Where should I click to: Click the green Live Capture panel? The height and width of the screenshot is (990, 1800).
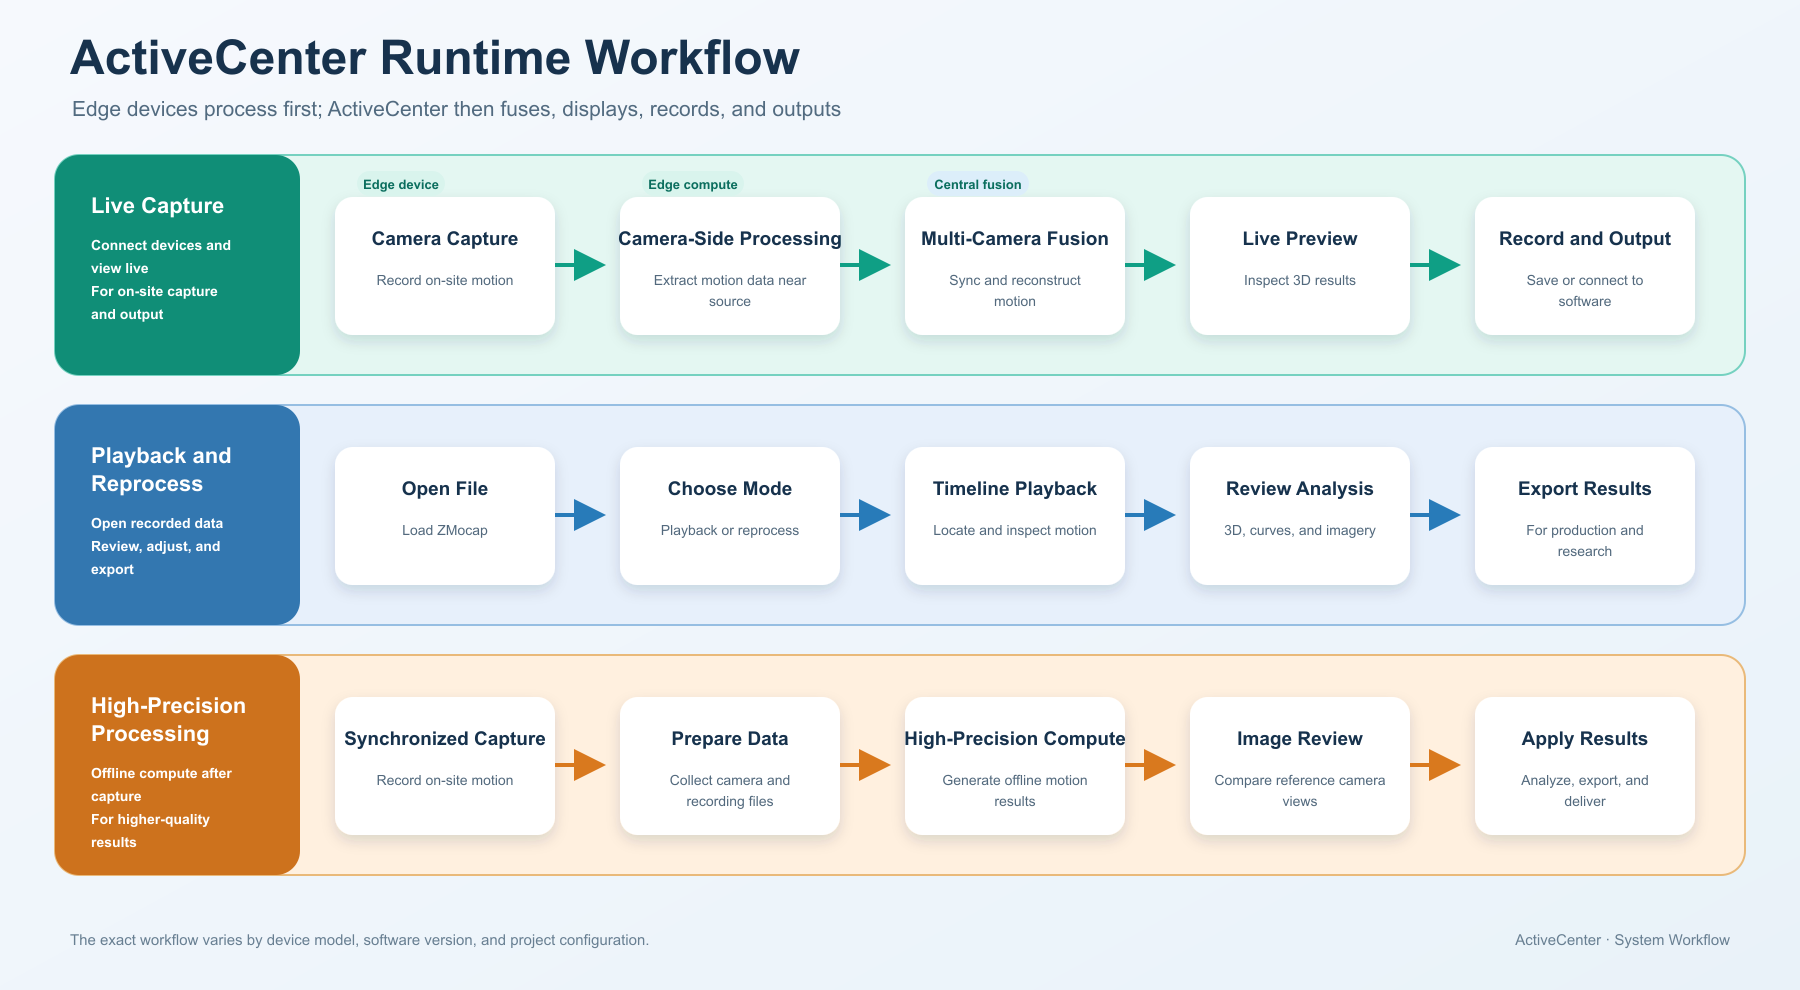(177, 265)
